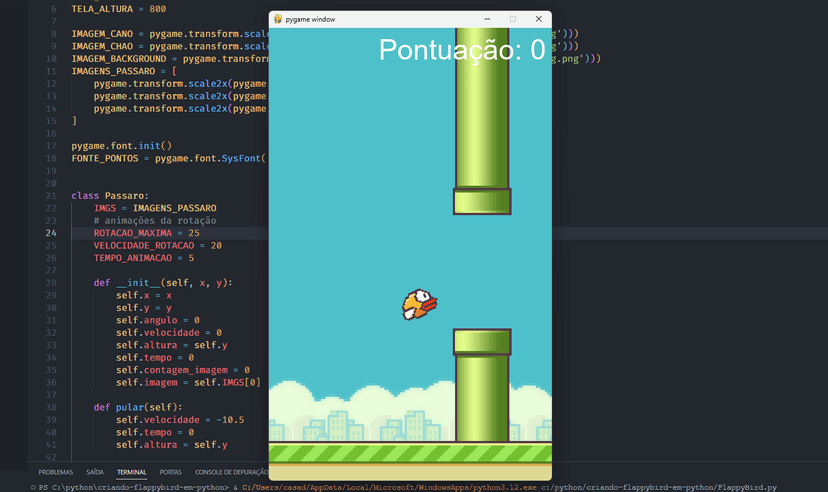Click 'self.altura = self.y' on line 41
The width and height of the screenshot is (828, 492).
(172, 445)
